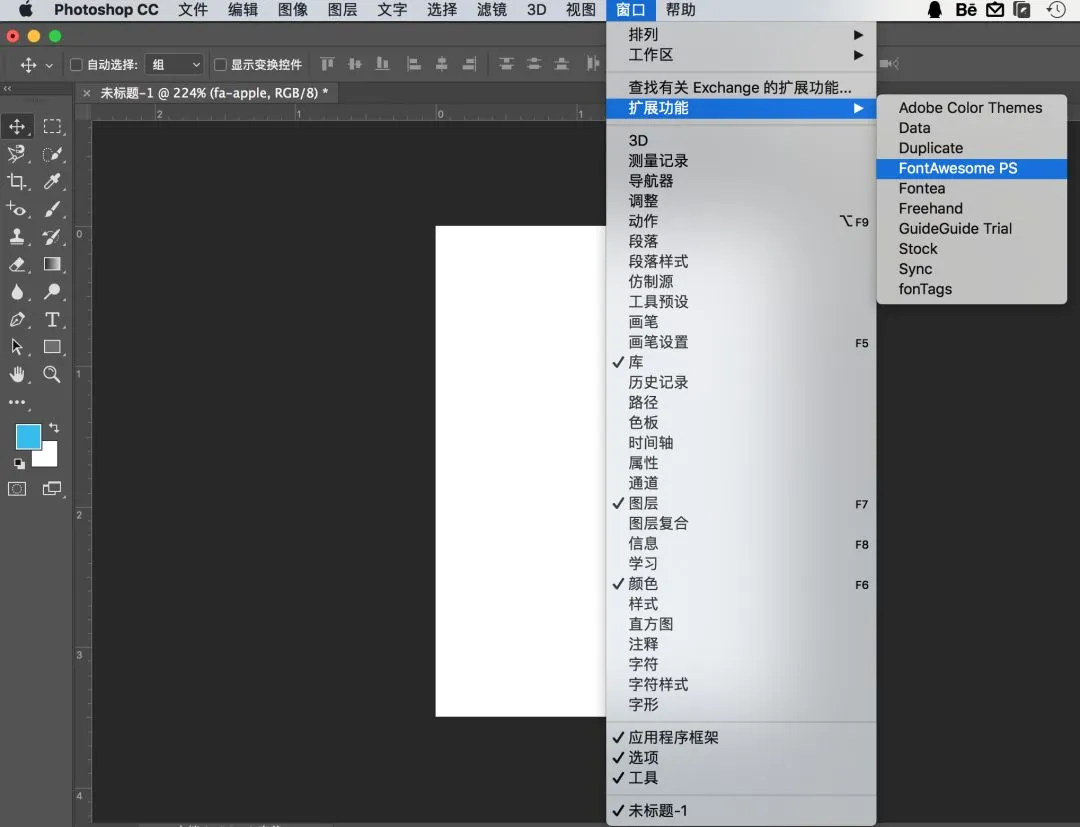The height and width of the screenshot is (827, 1080).
Task: Open the fonTags extension
Action: 972,289
